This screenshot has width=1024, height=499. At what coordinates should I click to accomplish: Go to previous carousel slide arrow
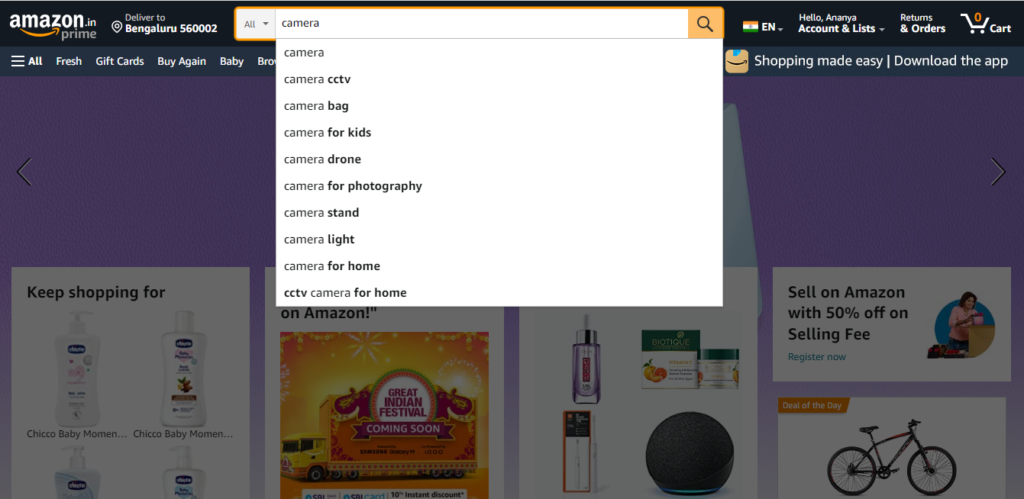[24, 172]
